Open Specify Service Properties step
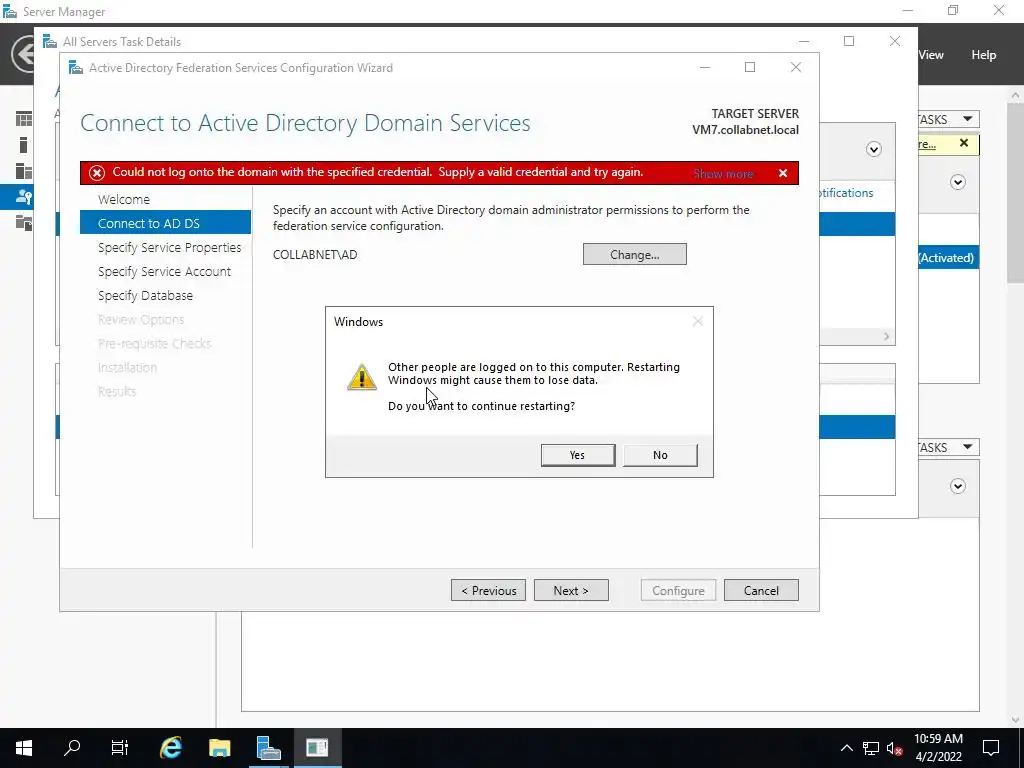The image size is (1024, 768). pos(169,248)
